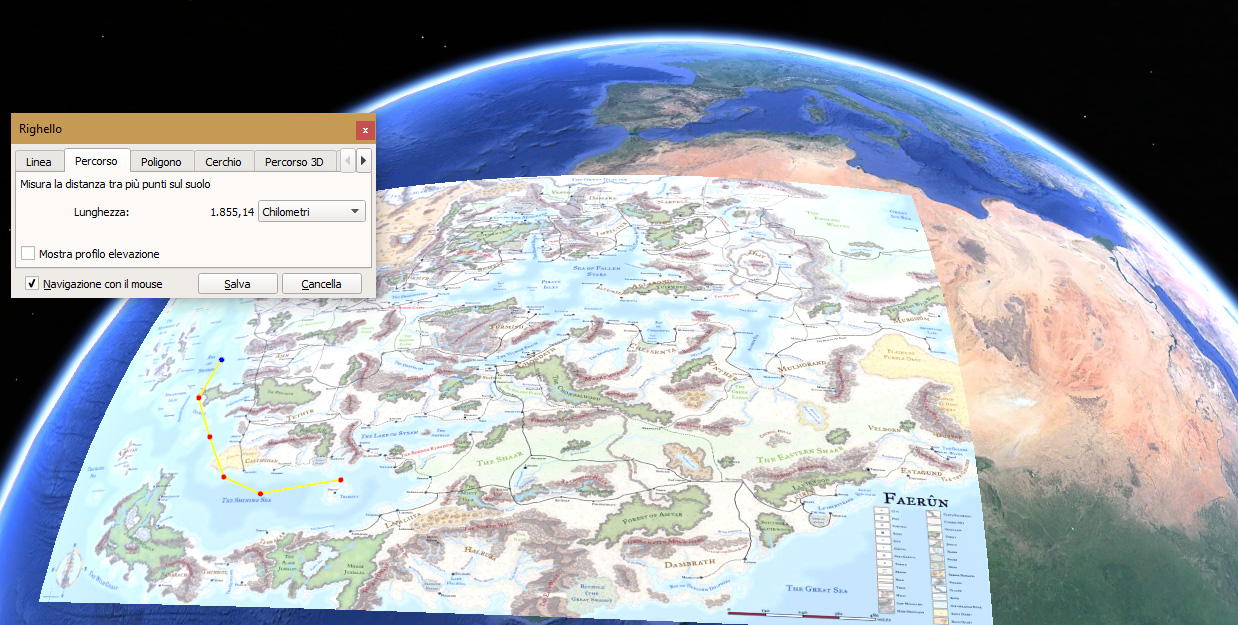Switch to the Cerchio tab
The width and height of the screenshot is (1238, 625).
click(x=224, y=162)
